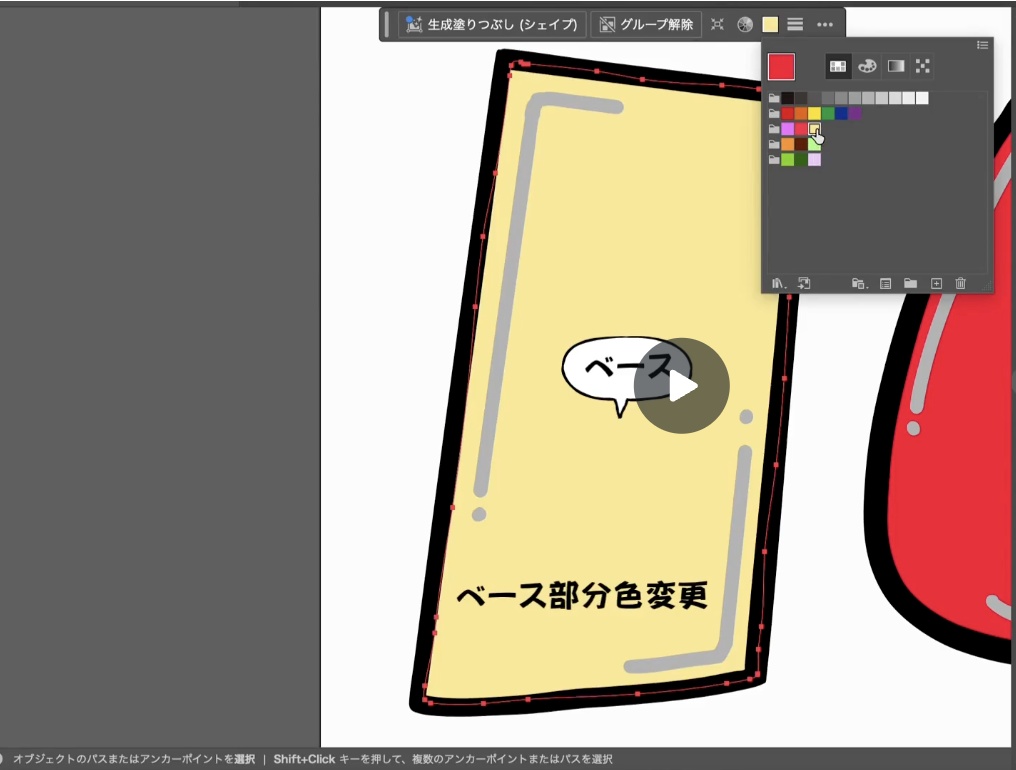Toggle the pattern swatches view
This screenshot has width=1016, height=770.
point(922,66)
